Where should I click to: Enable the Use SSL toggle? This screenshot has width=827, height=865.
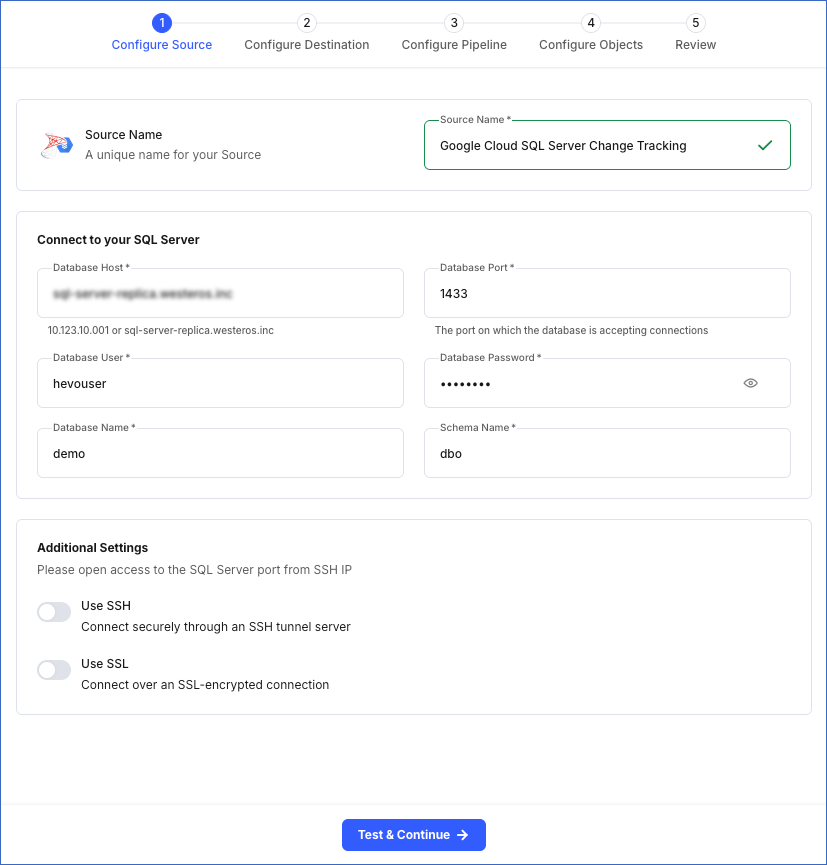pyautogui.click(x=53, y=669)
